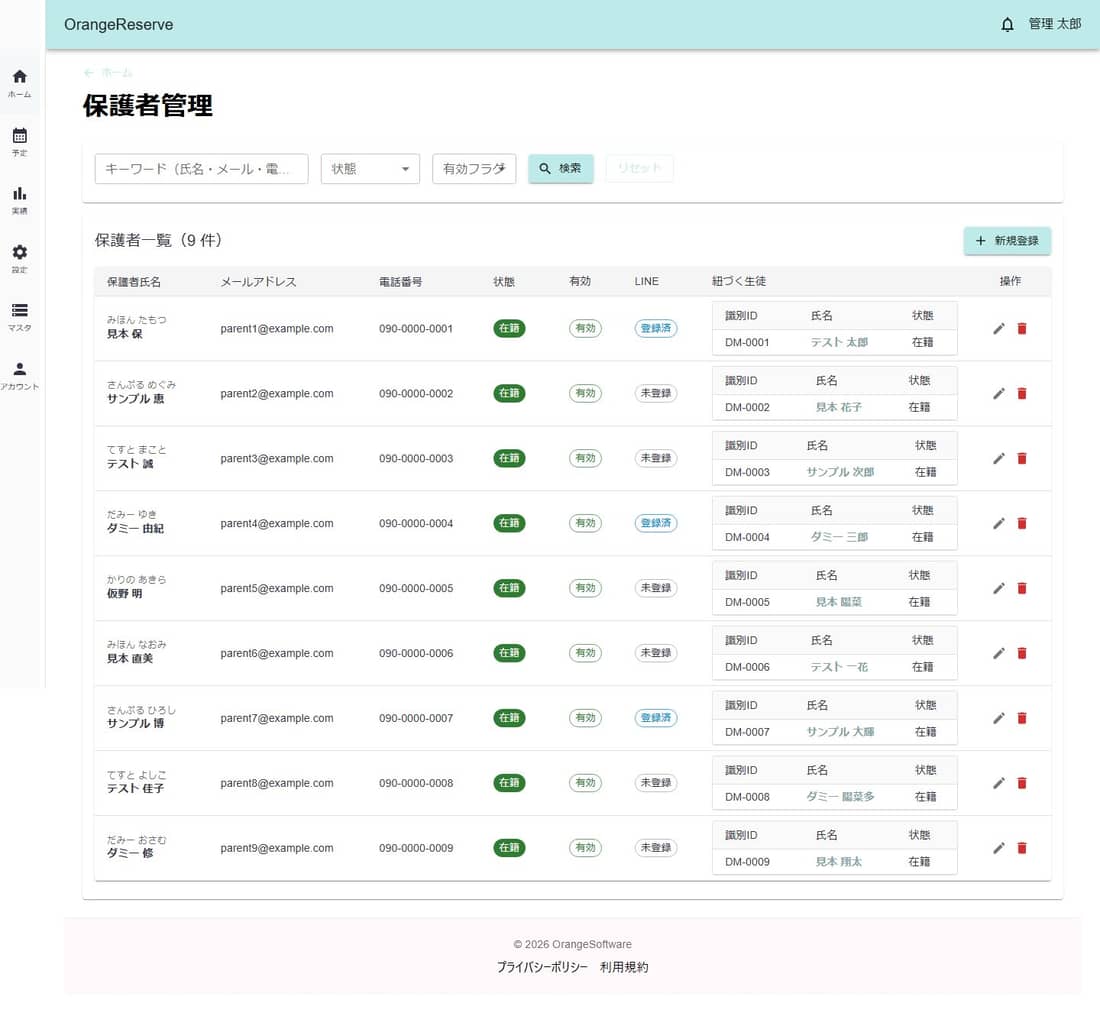Click the 登録済 LINE chip for parent7@example.com
1100x1013 pixels.
point(656,718)
